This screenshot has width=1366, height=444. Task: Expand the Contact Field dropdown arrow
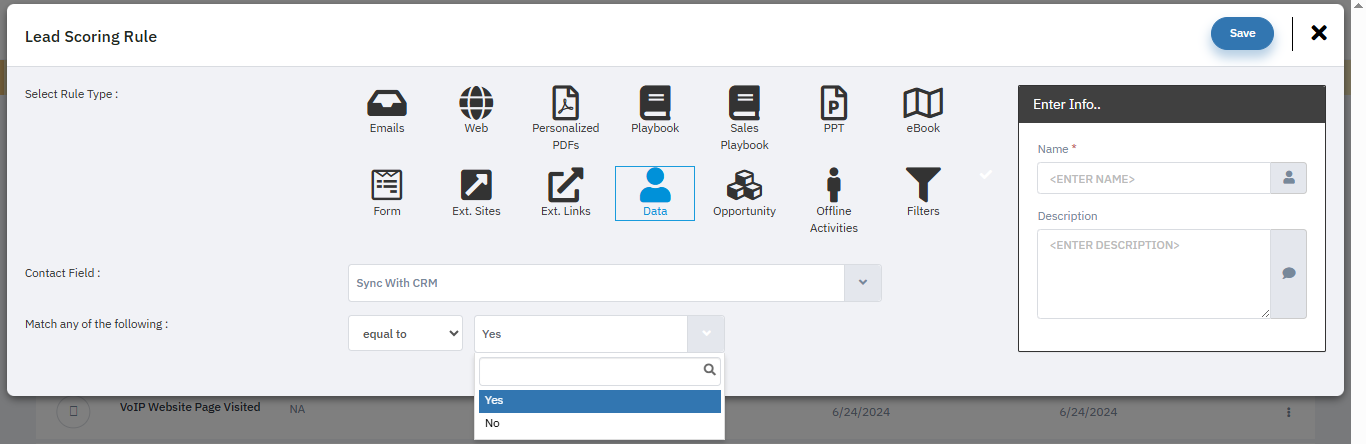pyautogui.click(x=863, y=283)
